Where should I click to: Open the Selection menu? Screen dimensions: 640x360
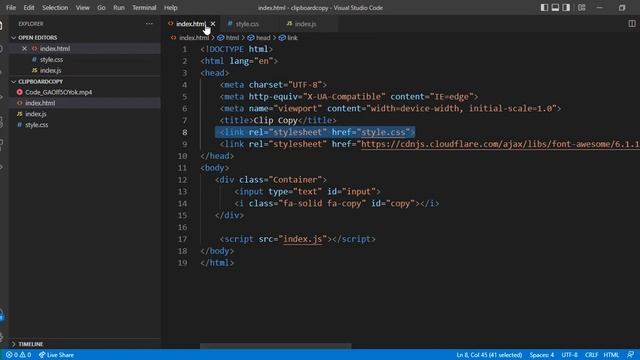click(55, 7)
